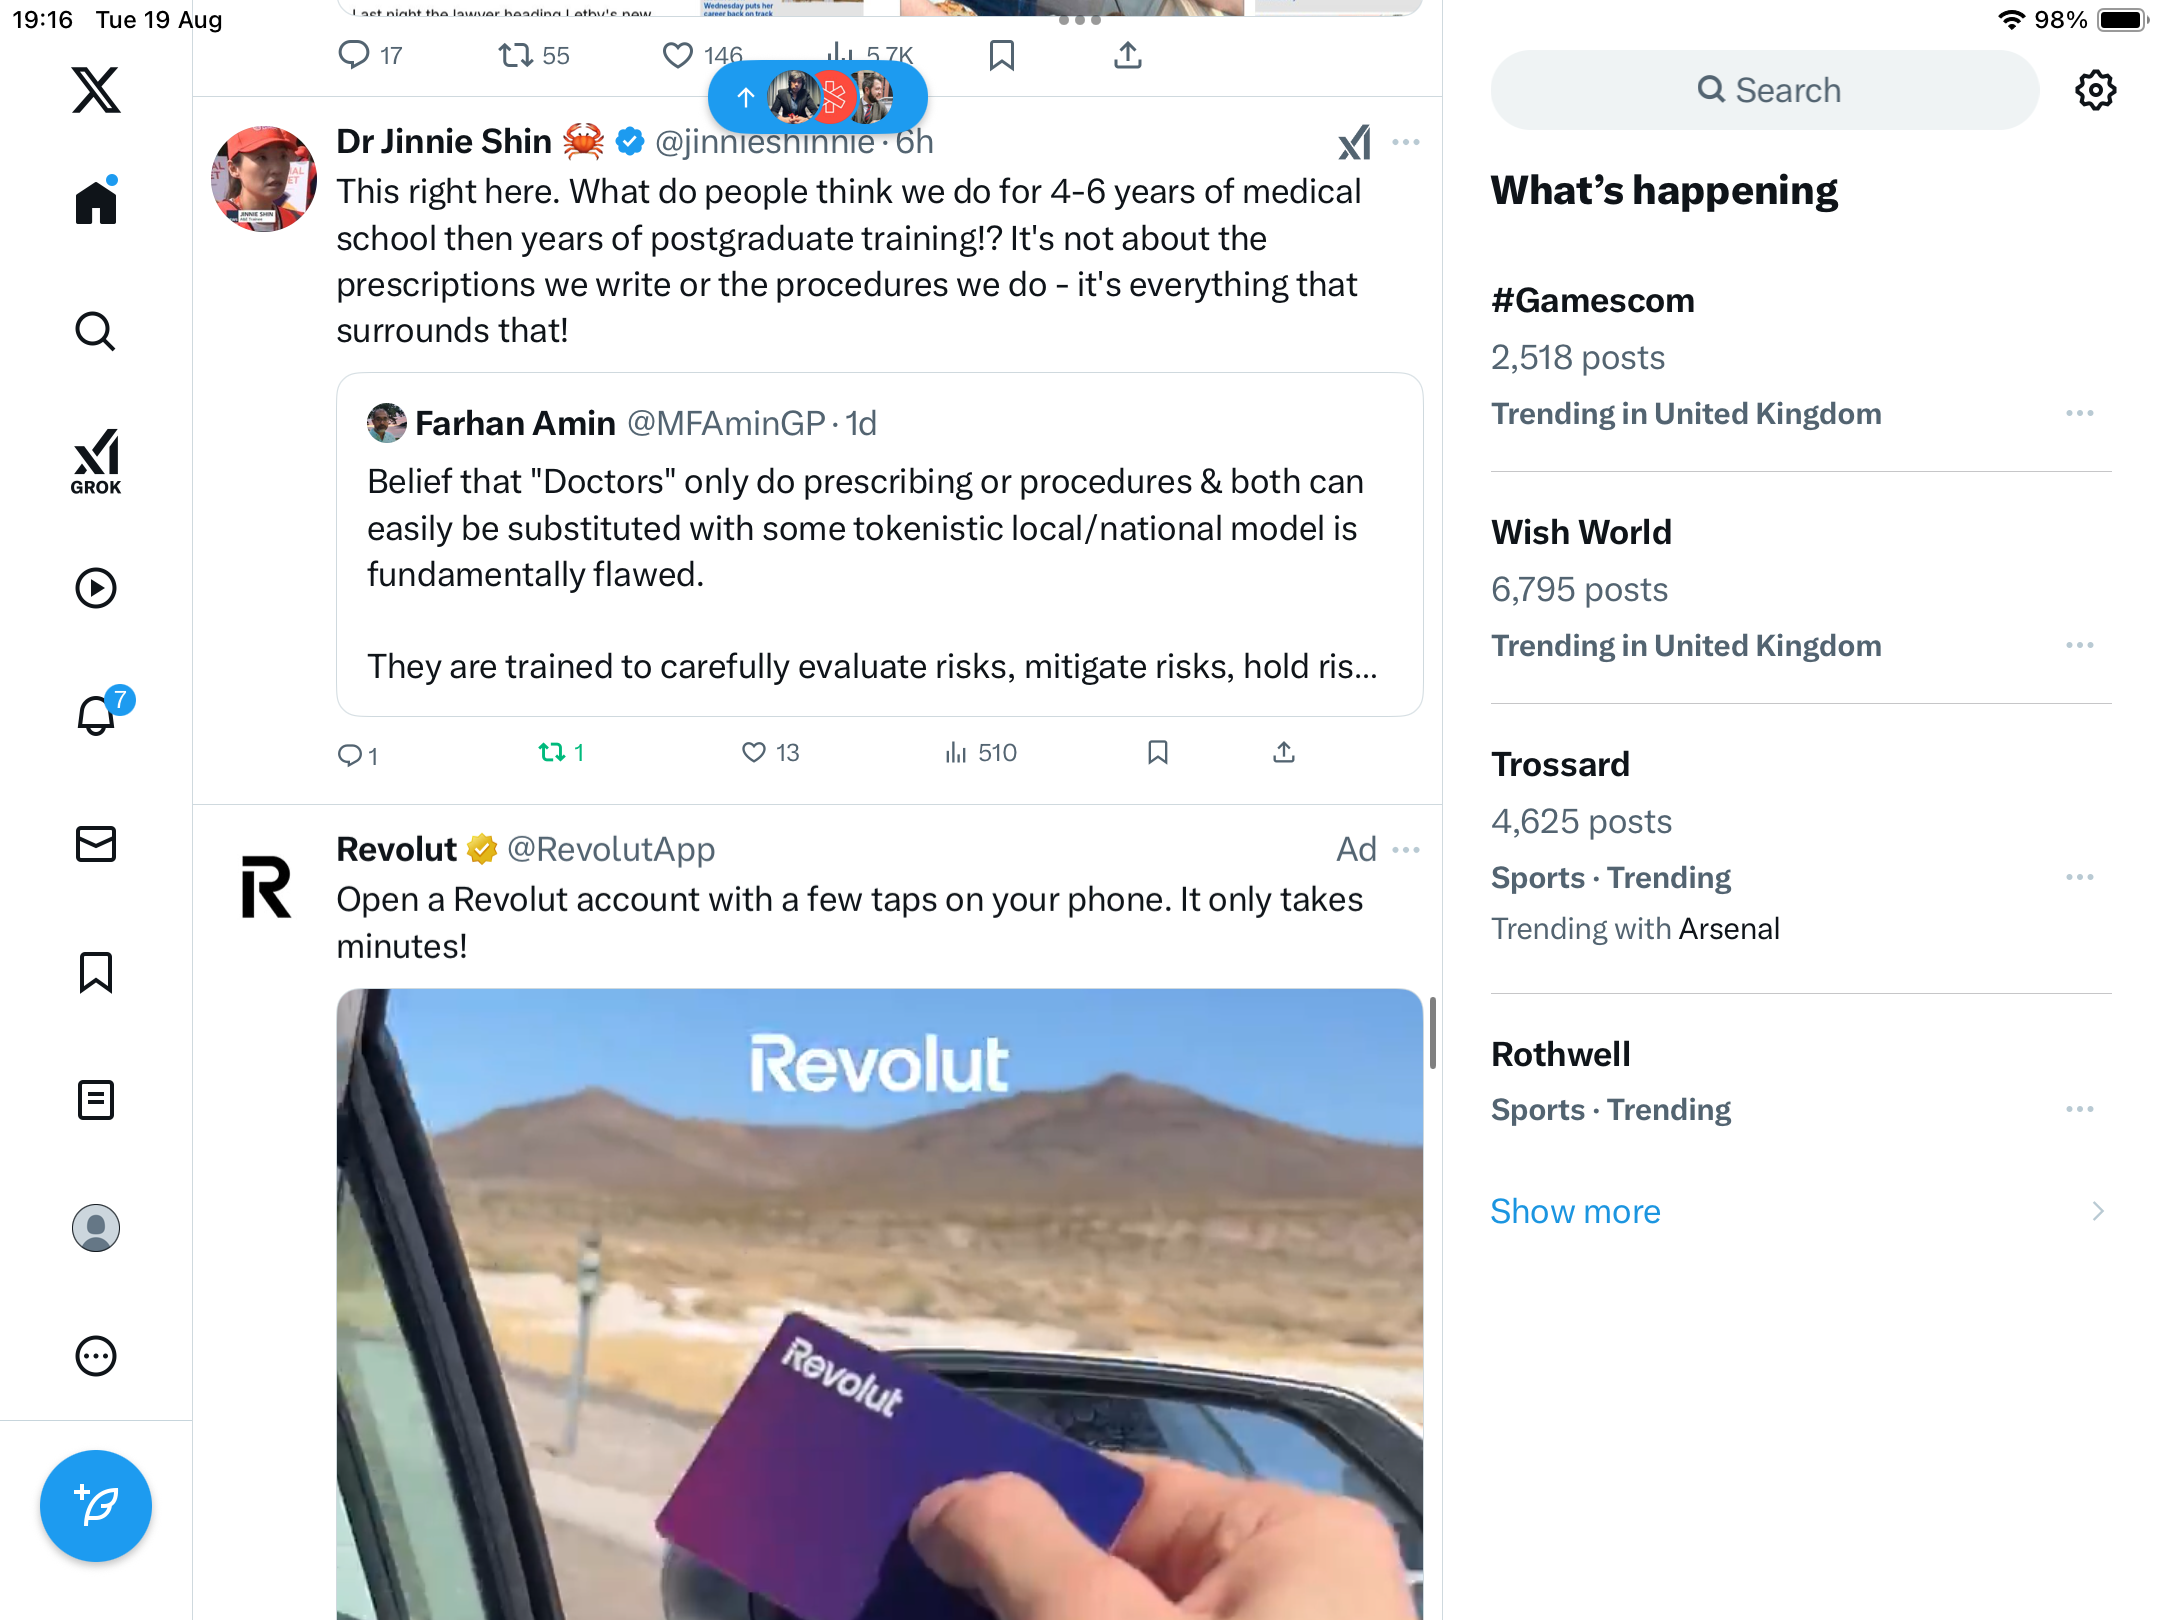Image resolution: width=2160 pixels, height=1620 pixels.
Task: Open the Trossard trending topic
Action: click(x=1560, y=765)
